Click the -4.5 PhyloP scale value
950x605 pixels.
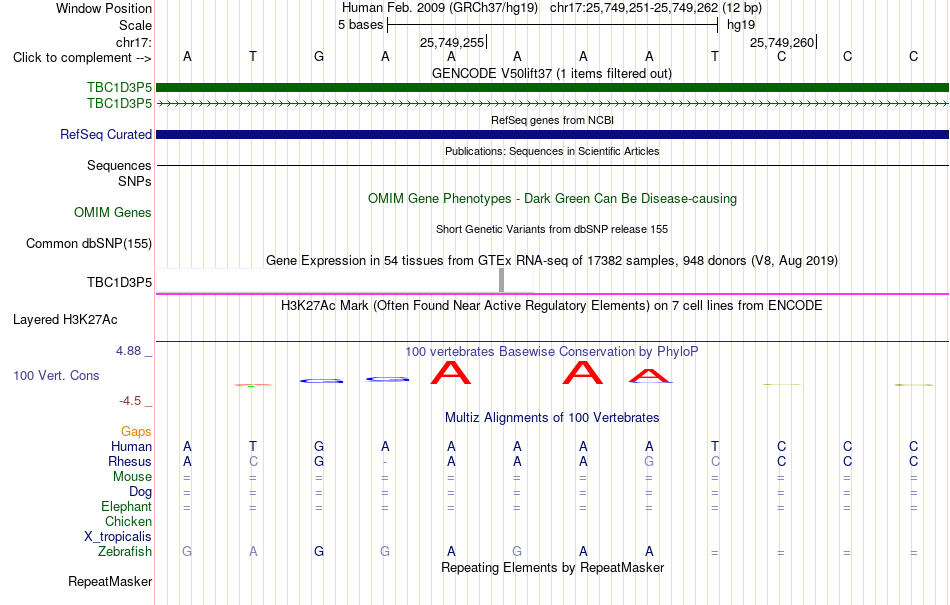[x=130, y=401]
